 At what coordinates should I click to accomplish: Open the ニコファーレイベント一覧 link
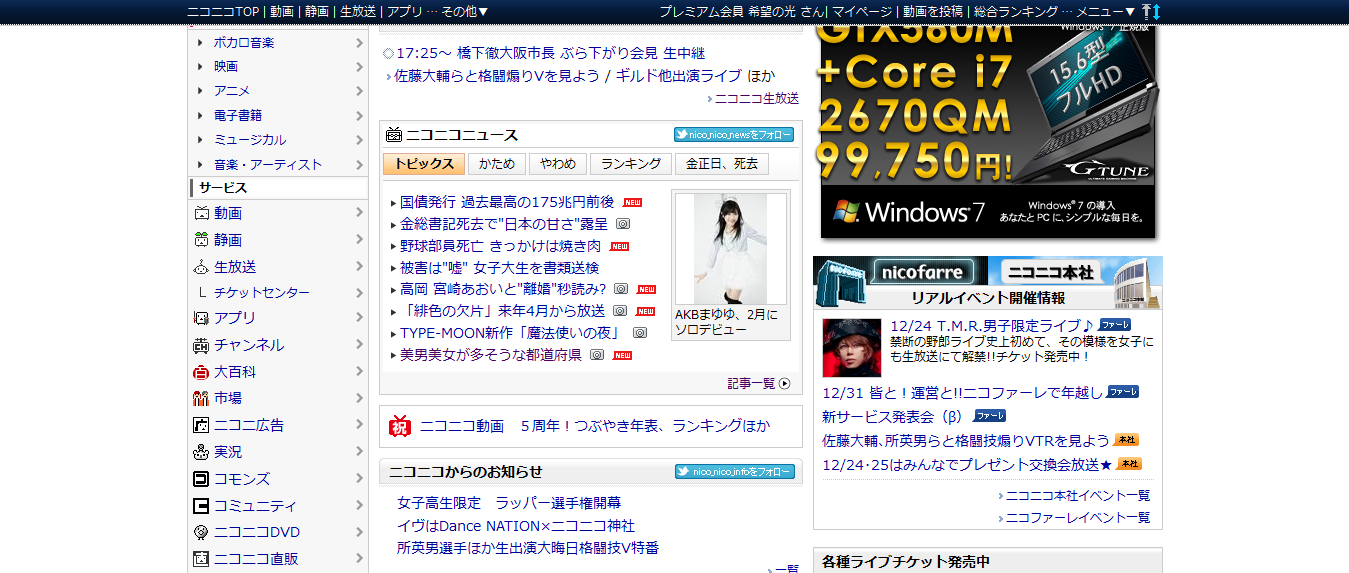pyautogui.click(x=1078, y=517)
